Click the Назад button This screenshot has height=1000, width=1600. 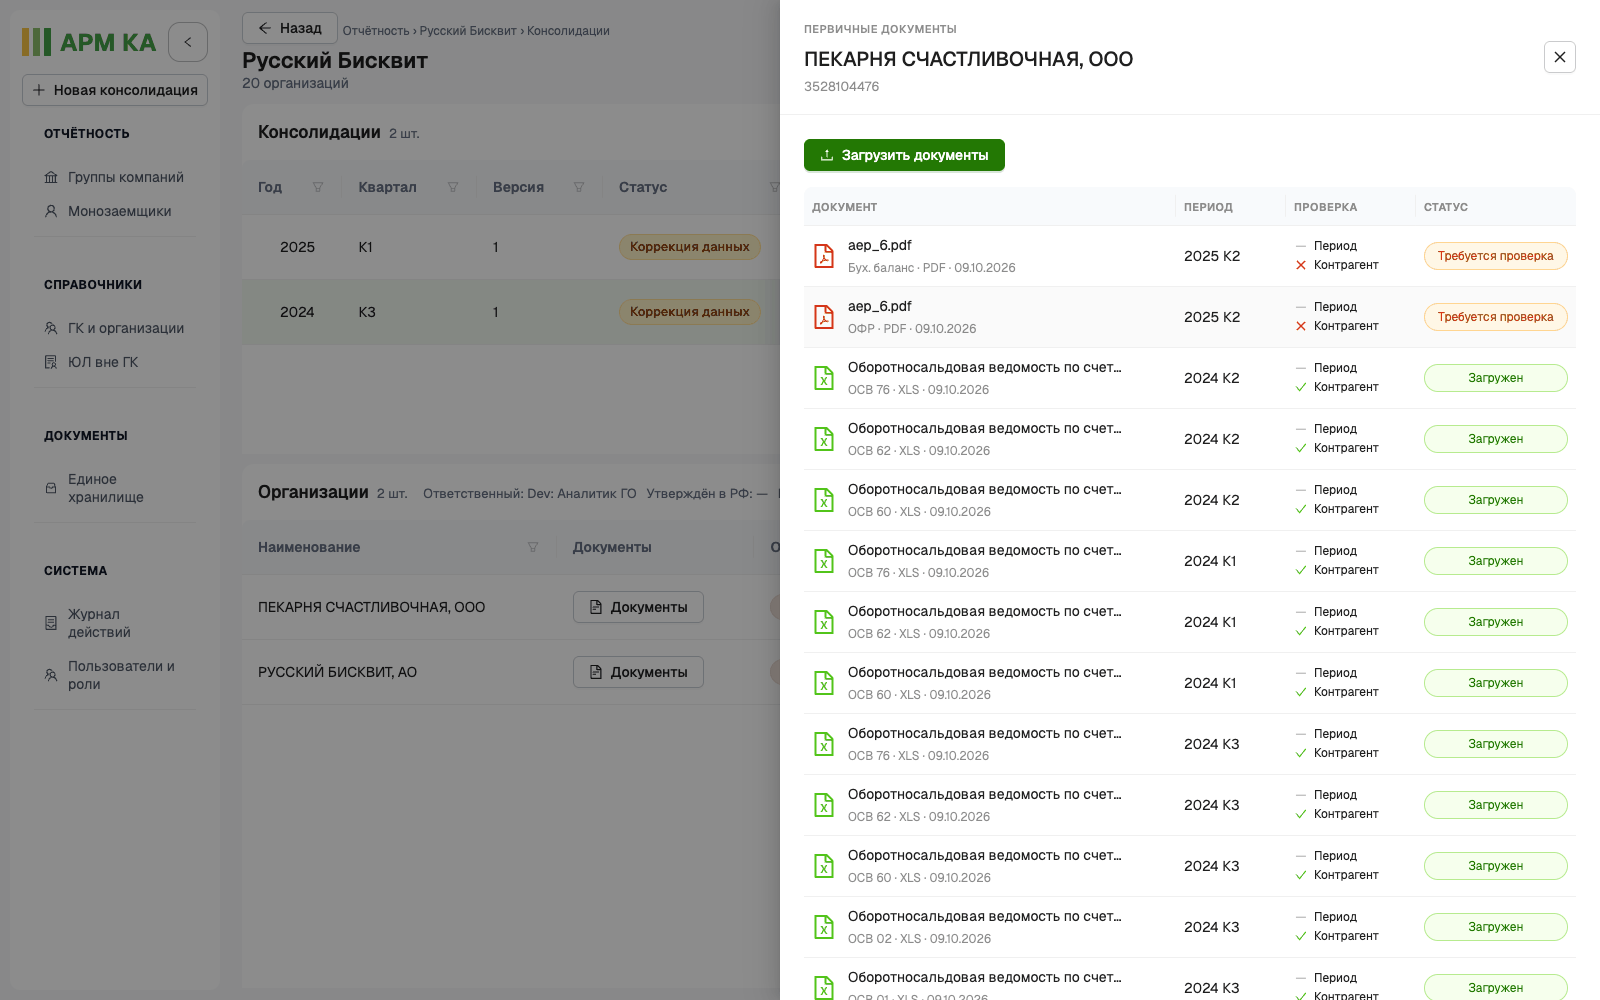coord(290,28)
